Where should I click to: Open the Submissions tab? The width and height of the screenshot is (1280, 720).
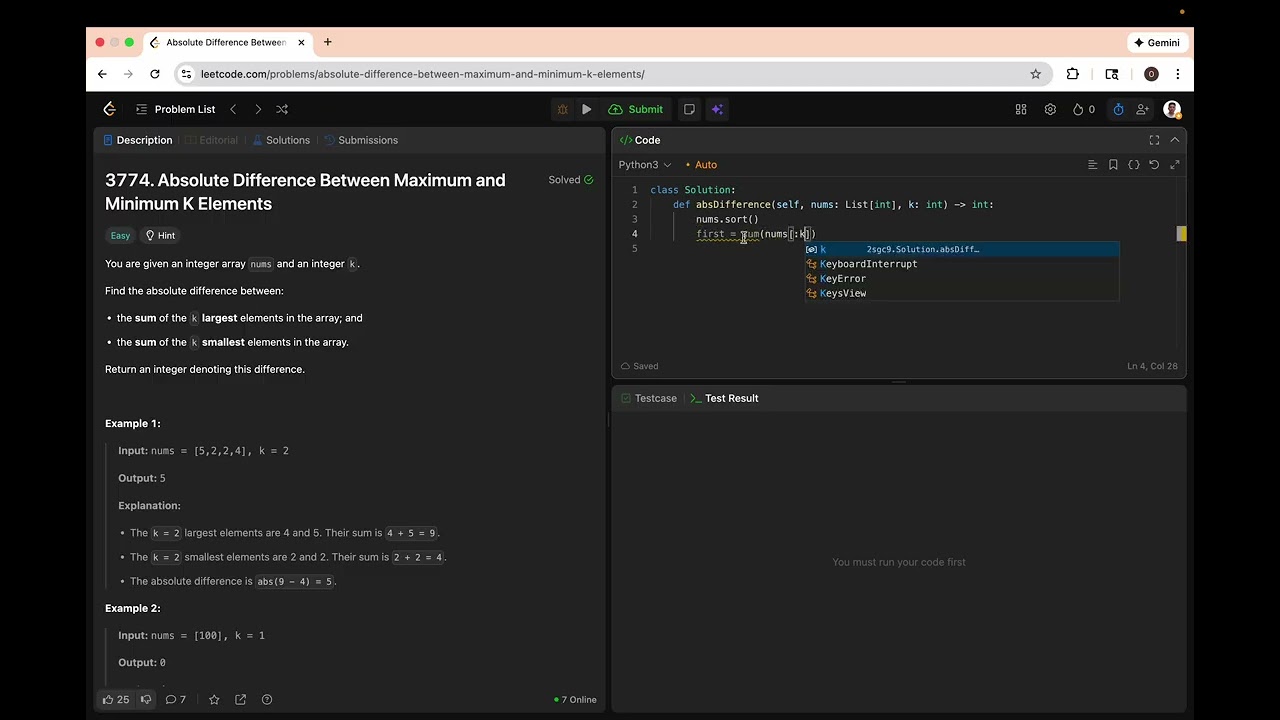pos(361,140)
